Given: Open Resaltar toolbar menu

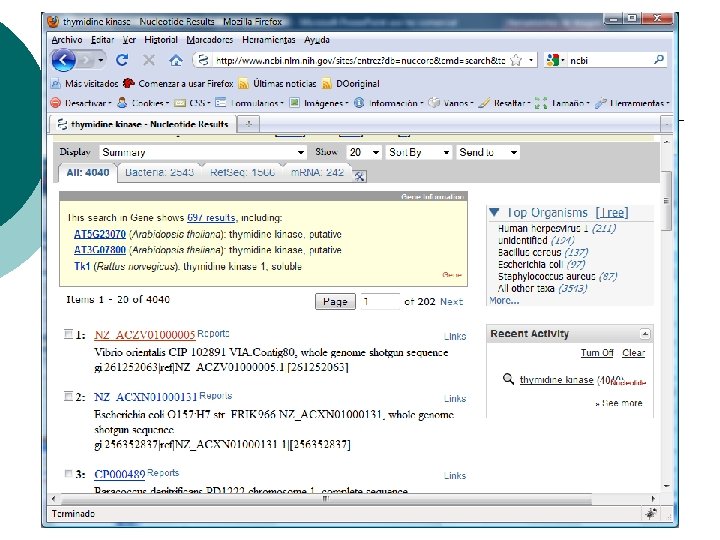Looking at the screenshot, I should (x=504, y=103).
